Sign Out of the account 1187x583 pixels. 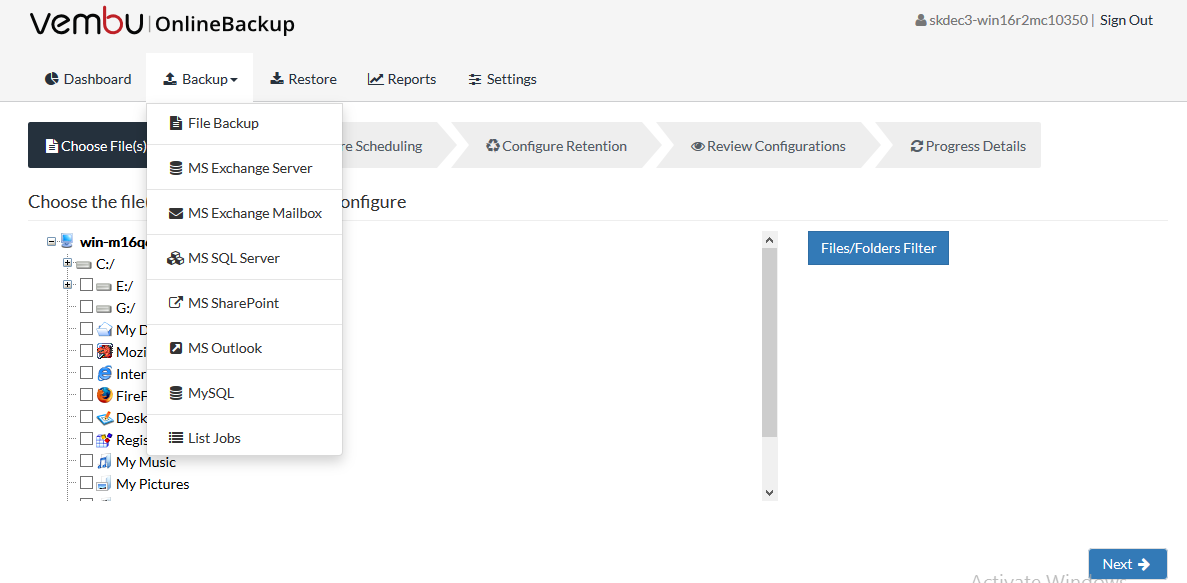[1126, 20]
